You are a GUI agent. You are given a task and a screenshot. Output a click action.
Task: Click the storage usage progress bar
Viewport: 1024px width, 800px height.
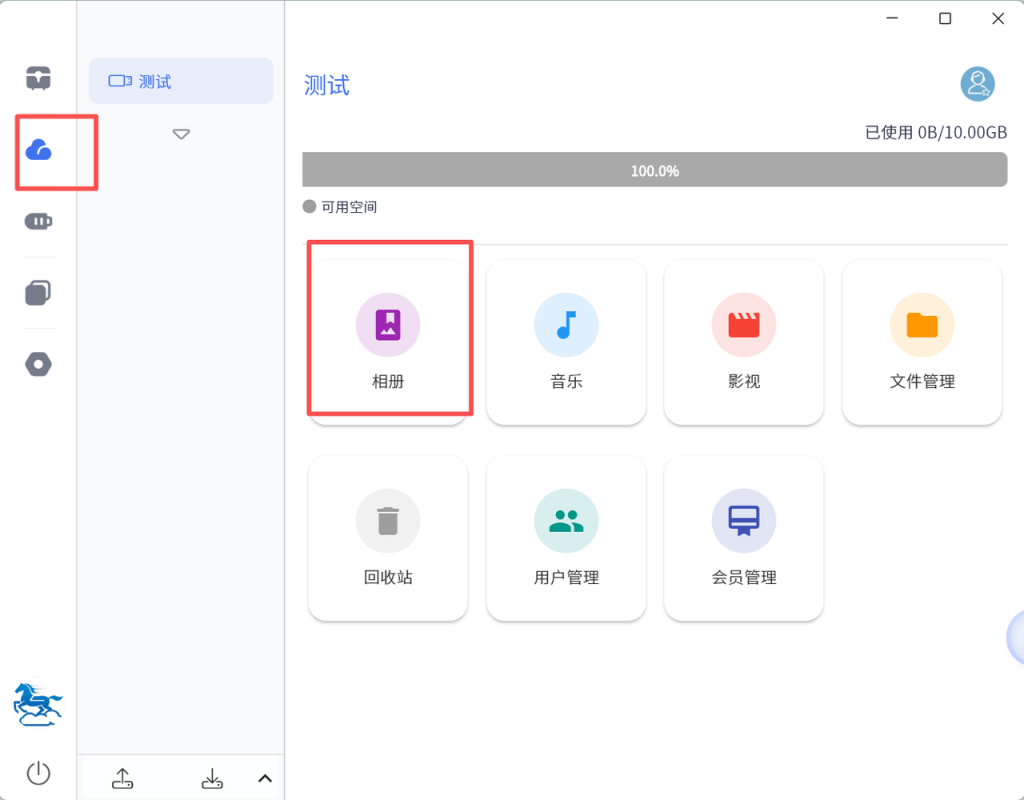point(654,170)
